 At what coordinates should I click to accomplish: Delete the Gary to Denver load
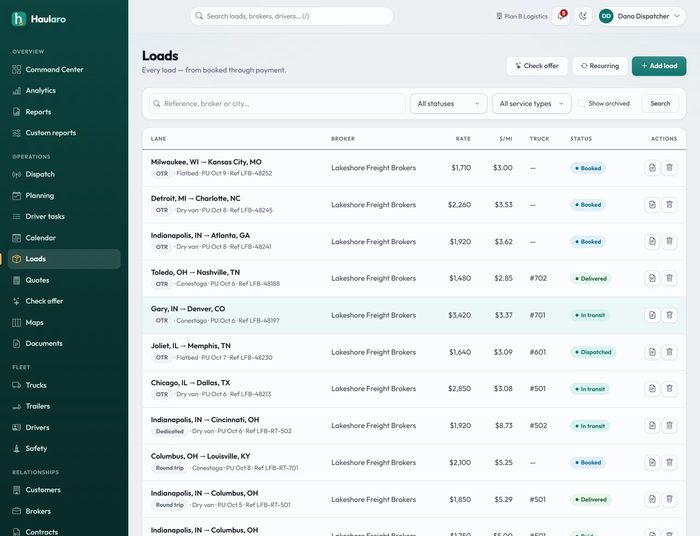[669, 315]
